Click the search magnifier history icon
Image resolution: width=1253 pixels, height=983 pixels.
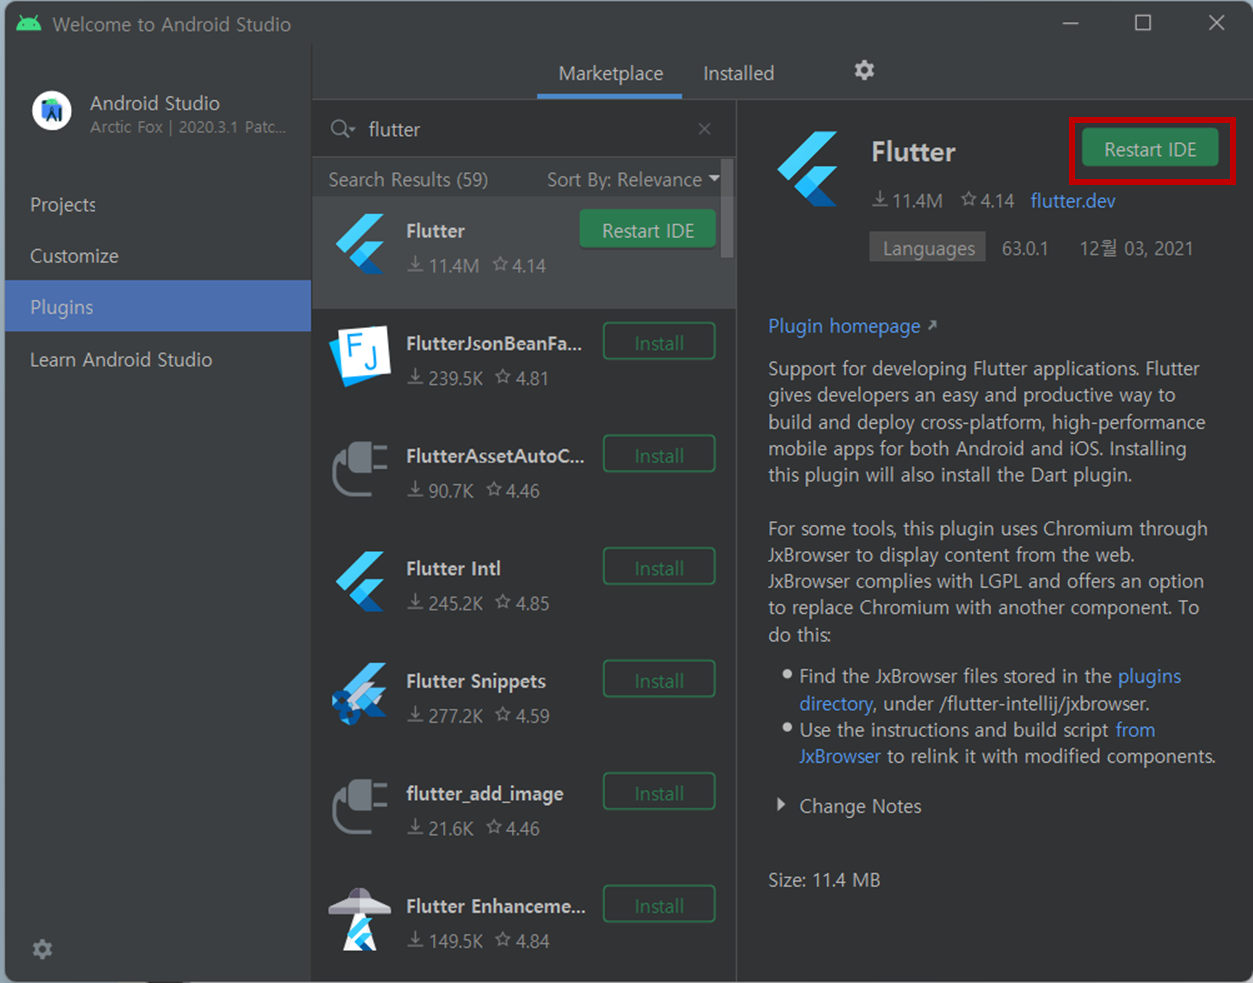[x=343, y=129]
